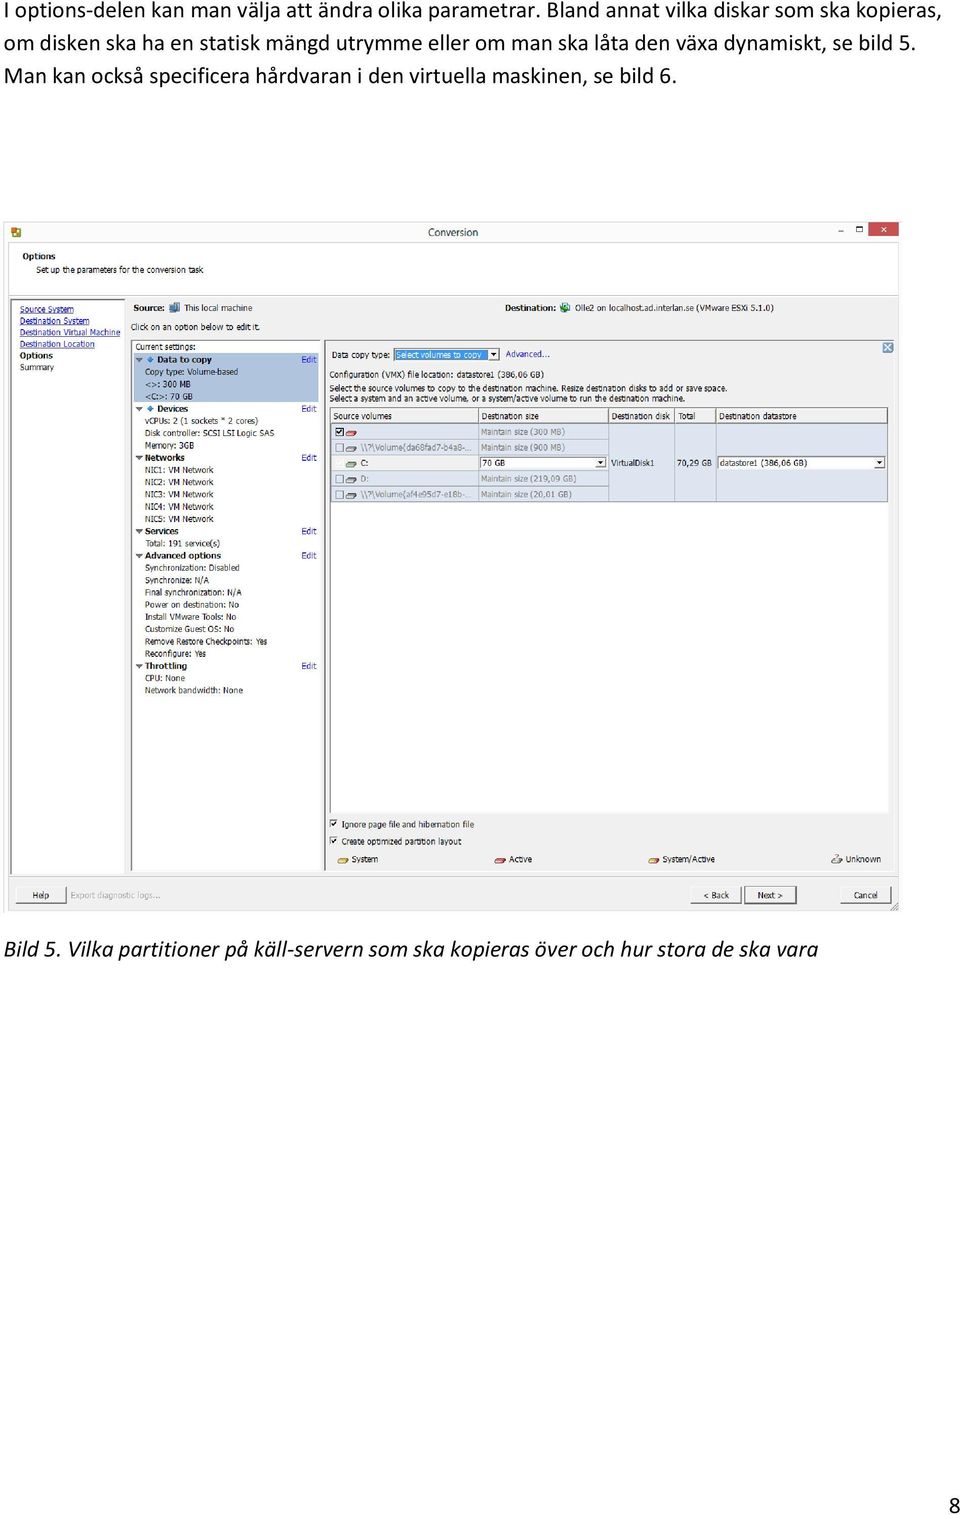Click the Source volumes column header

pos(404,416)
